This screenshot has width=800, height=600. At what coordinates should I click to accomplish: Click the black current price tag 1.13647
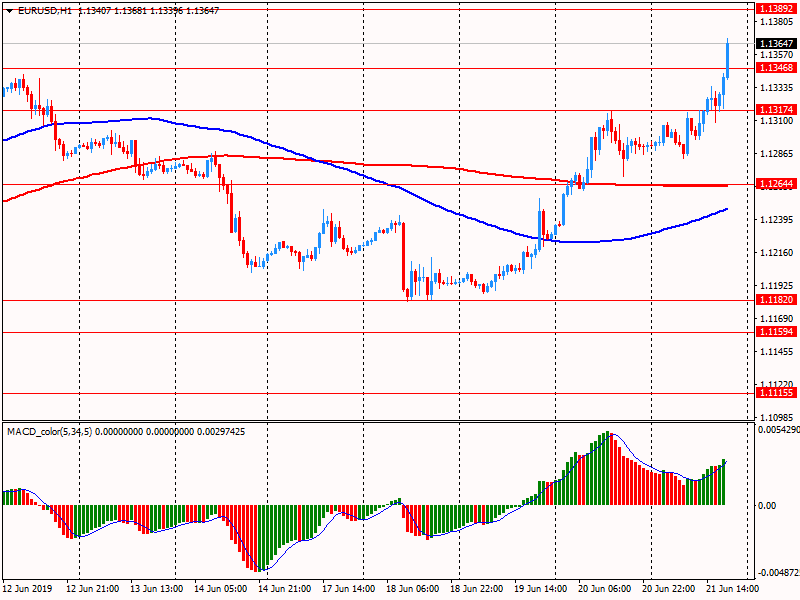click(x=776, y=44)
